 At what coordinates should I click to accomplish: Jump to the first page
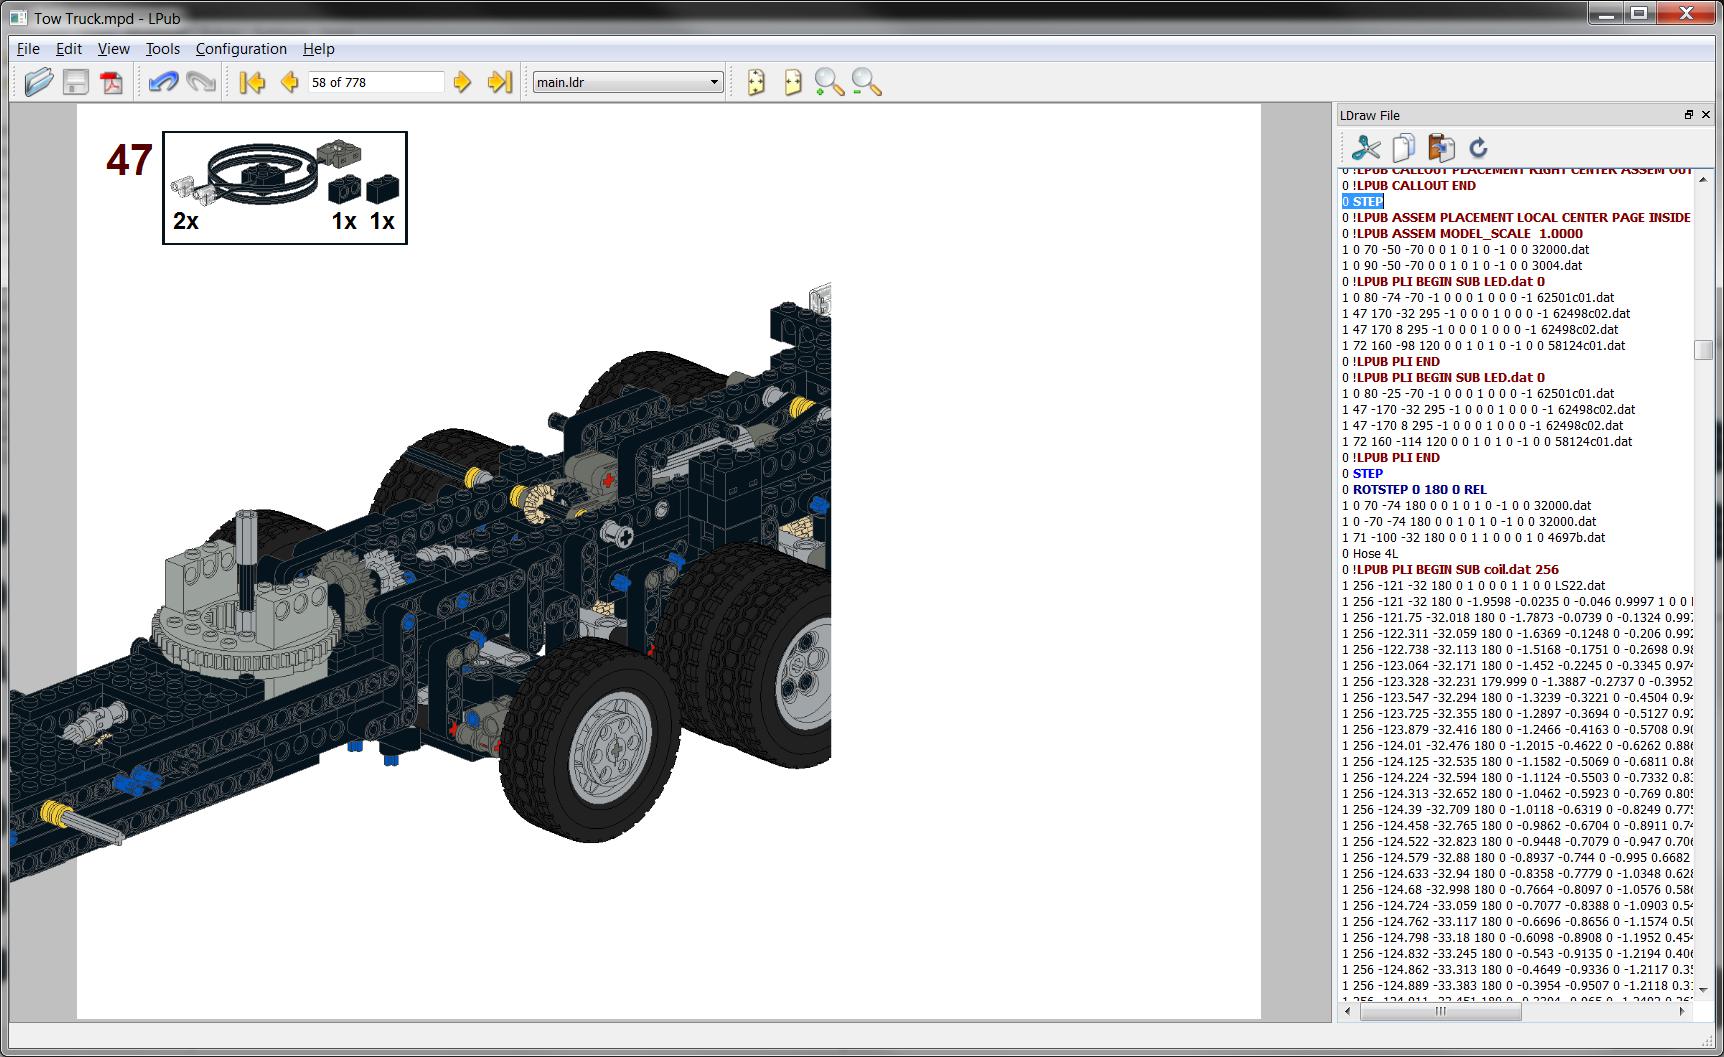point(252,82)
